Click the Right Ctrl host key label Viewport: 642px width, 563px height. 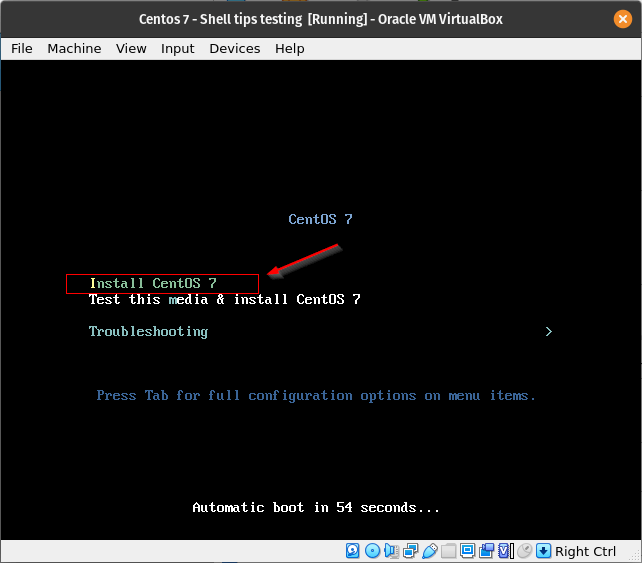pos(585,552)
